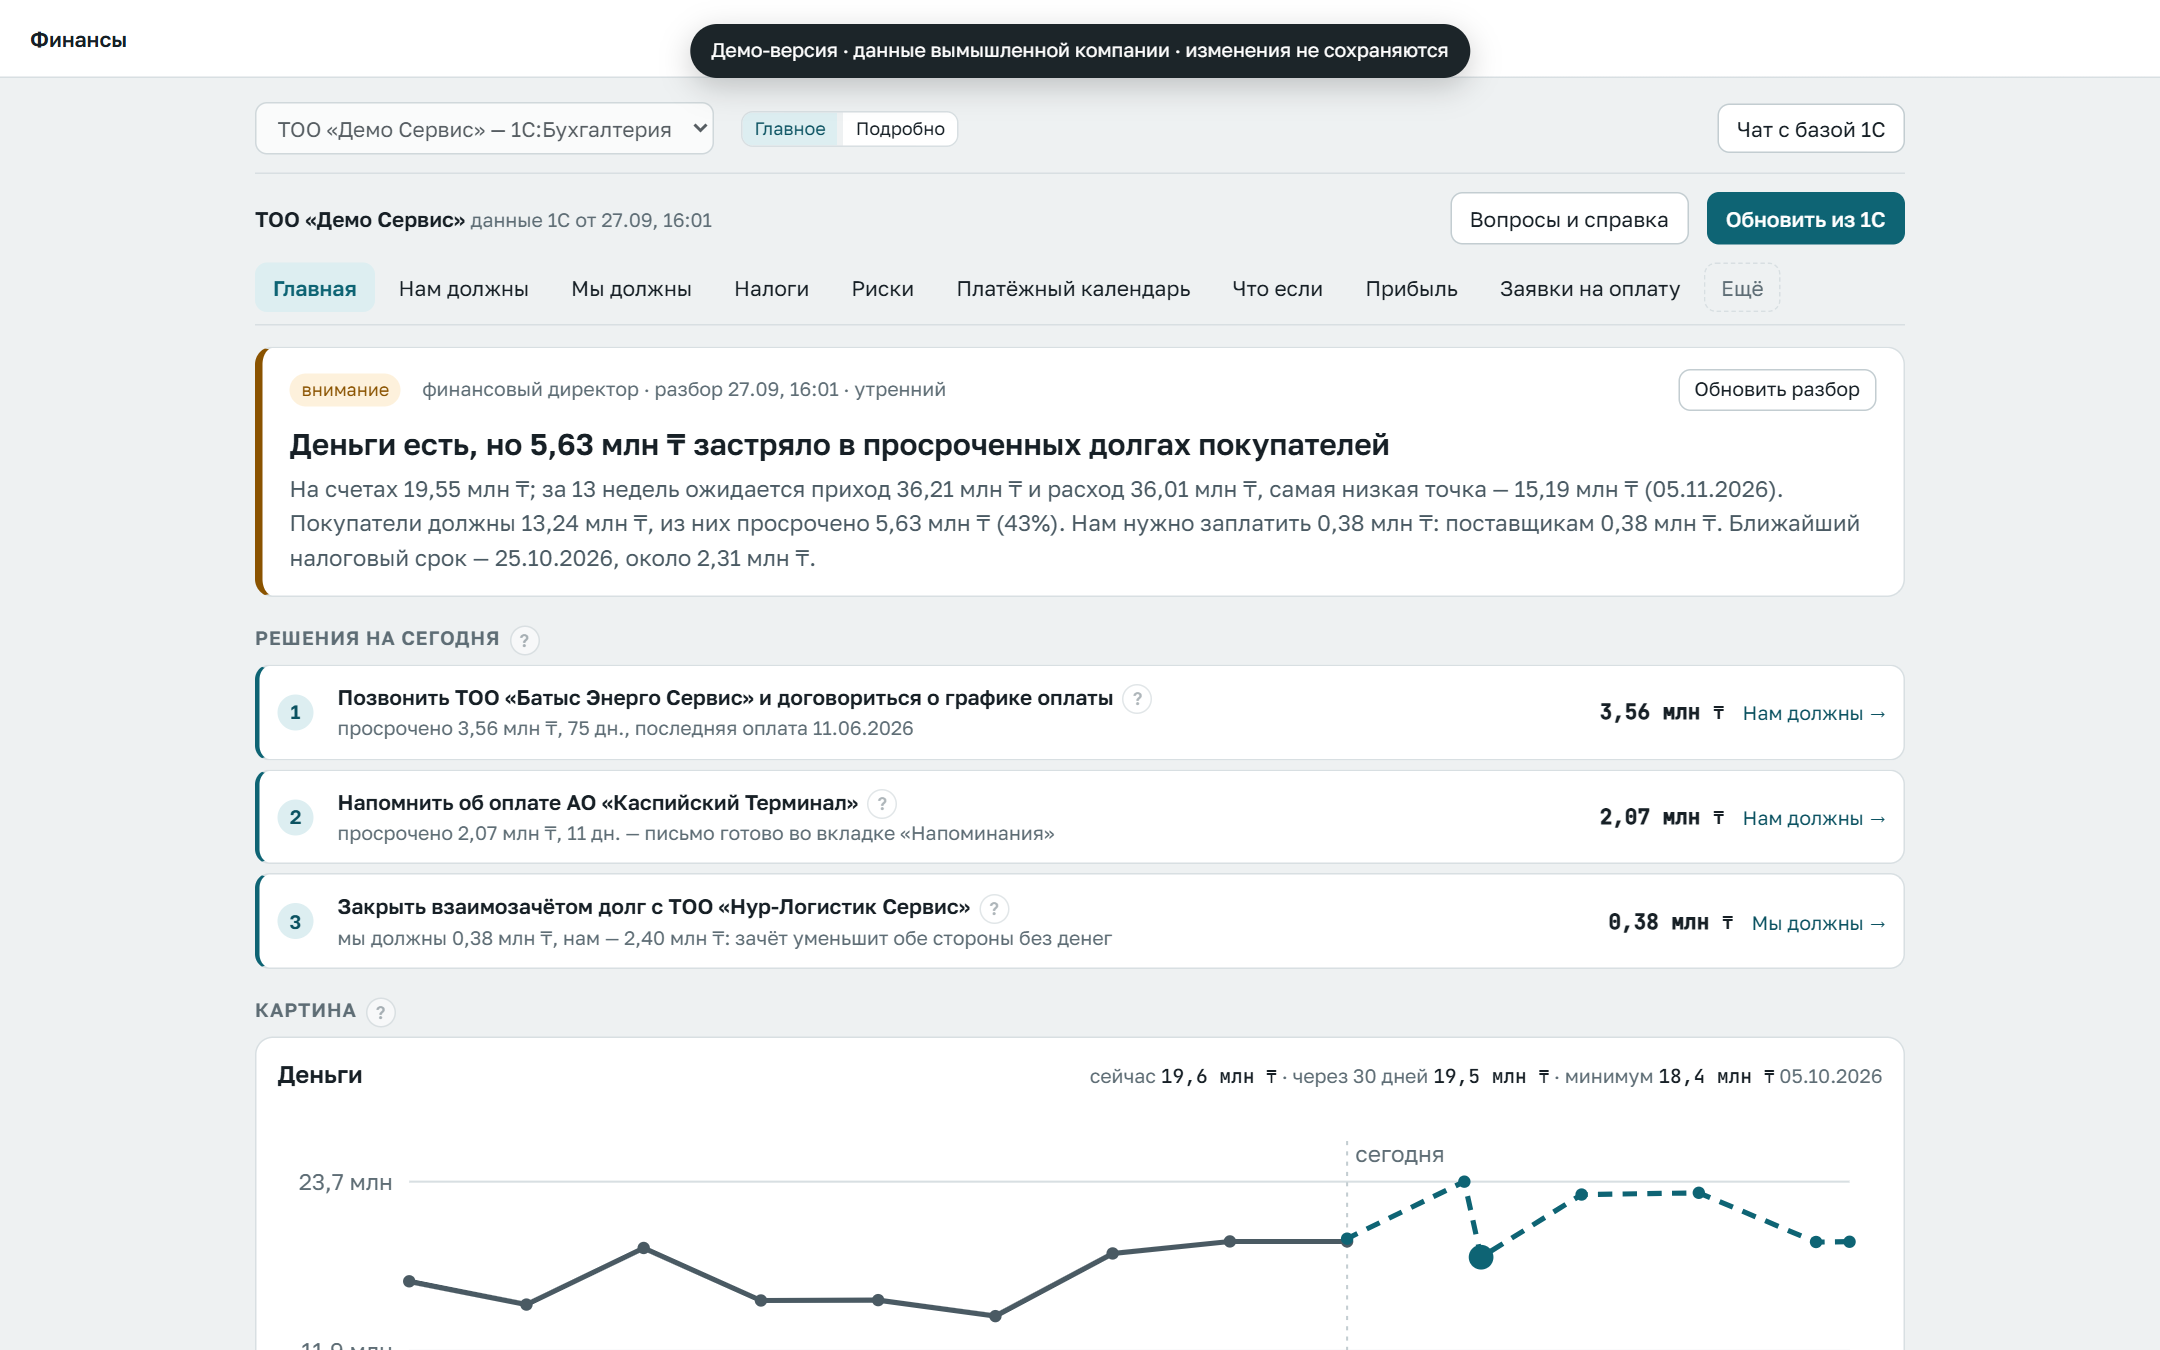Open the Что если tab
This screenshot has height=1350, width=2160.
[x=1278, y=289]
